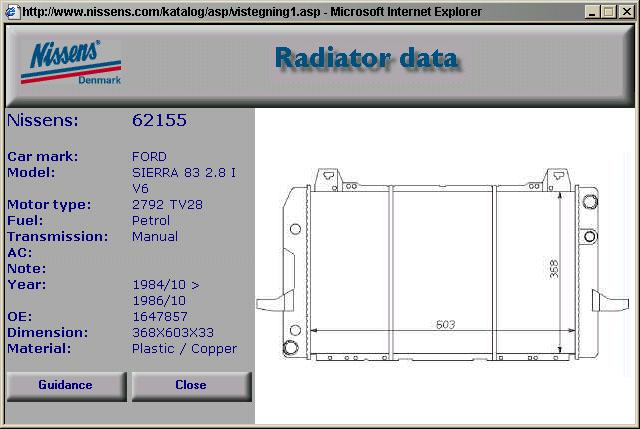This screenshot has height=429, width=640.
Task: Click the Close button below material
Action: (x=191, y=386)
